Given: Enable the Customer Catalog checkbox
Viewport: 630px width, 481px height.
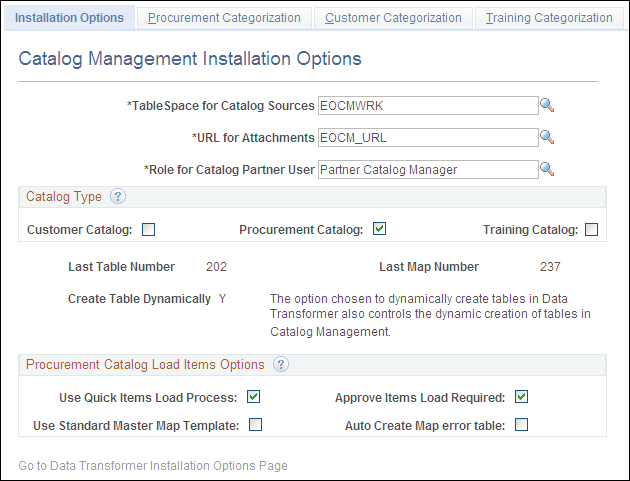Looking at the screenshot, I should click(x=149, y=229).
